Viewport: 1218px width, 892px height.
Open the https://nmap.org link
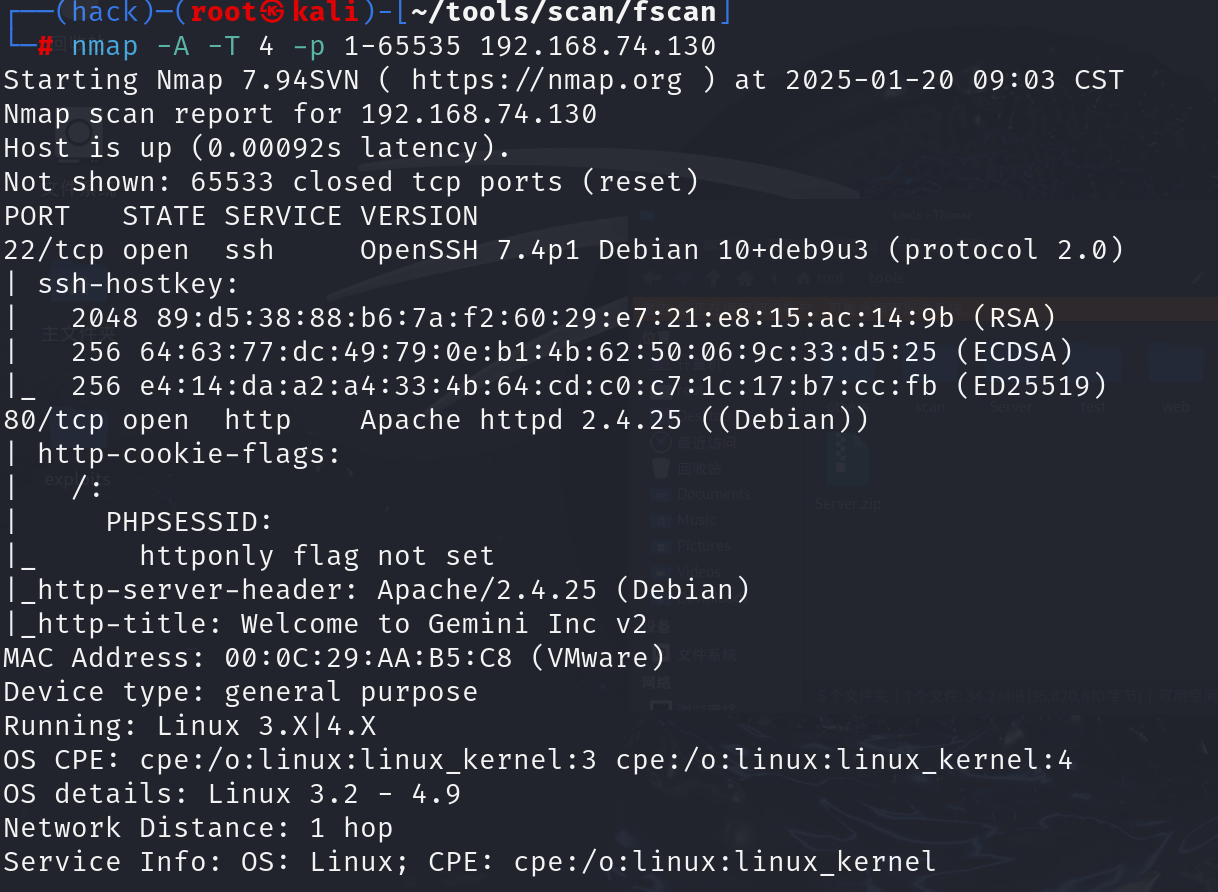[x=546, y=80]
